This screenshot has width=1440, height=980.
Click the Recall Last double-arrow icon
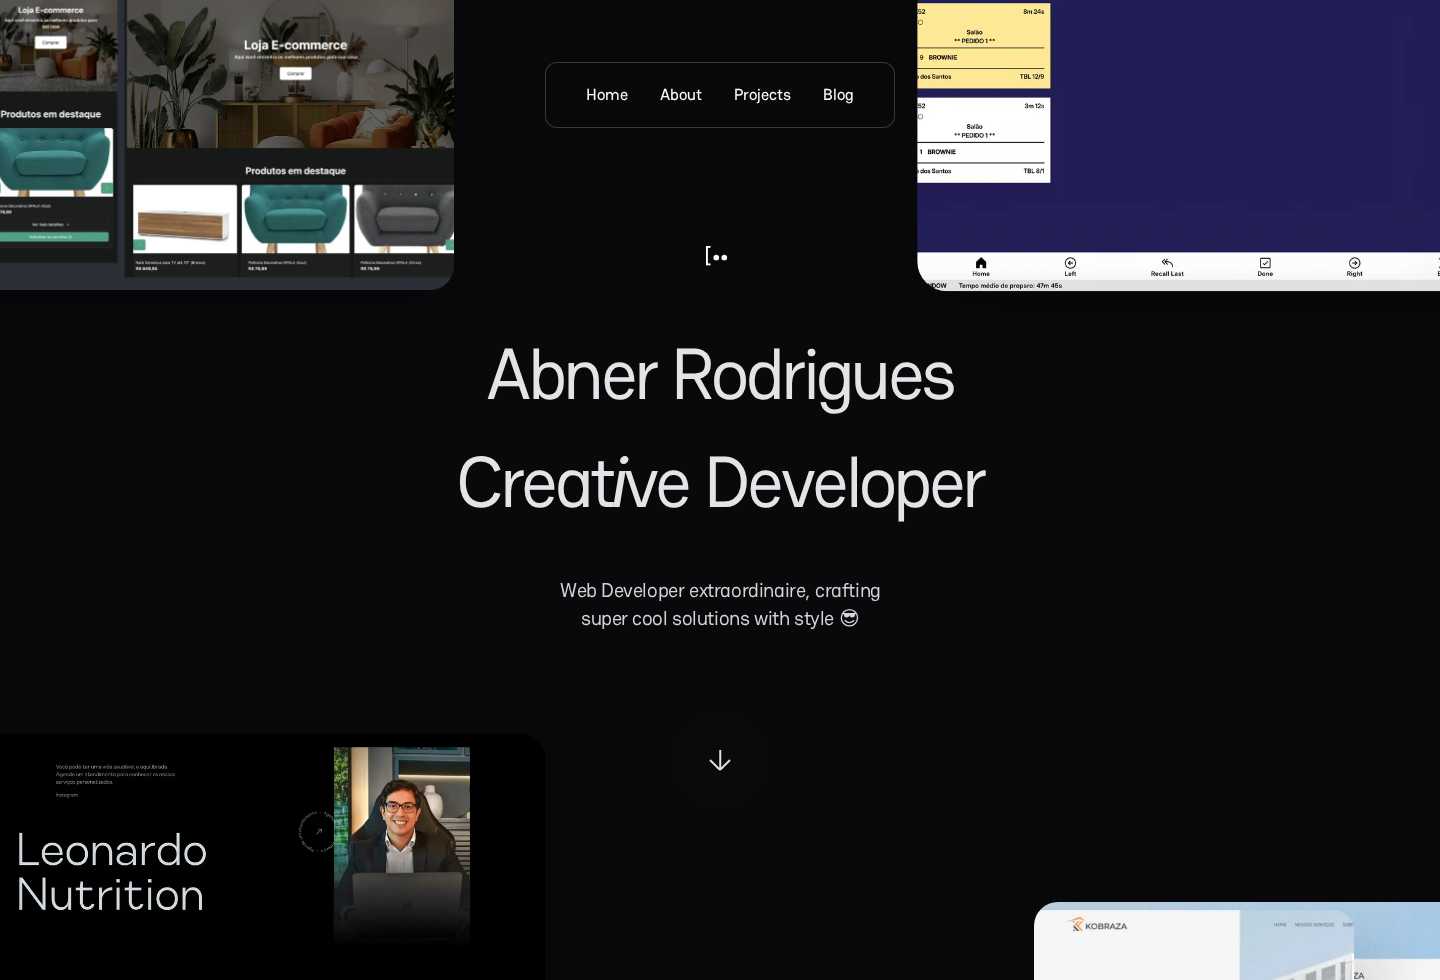pos(1167,263)
